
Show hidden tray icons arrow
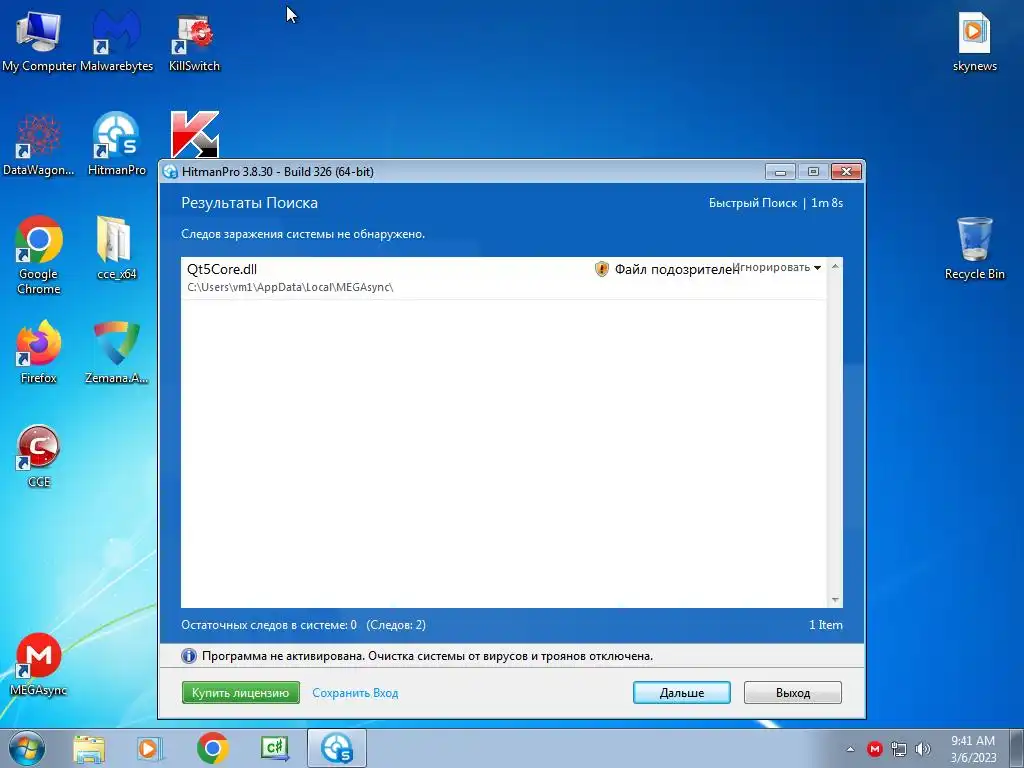point(850,749)
